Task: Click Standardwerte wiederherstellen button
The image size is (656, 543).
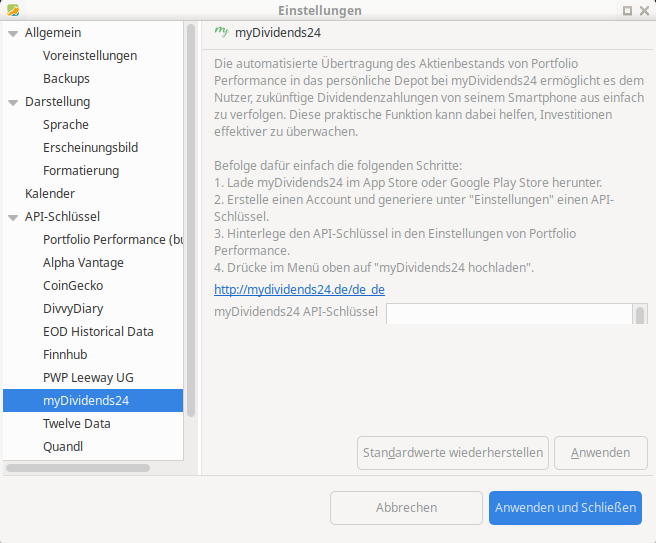Action: [x=453, y=453]
